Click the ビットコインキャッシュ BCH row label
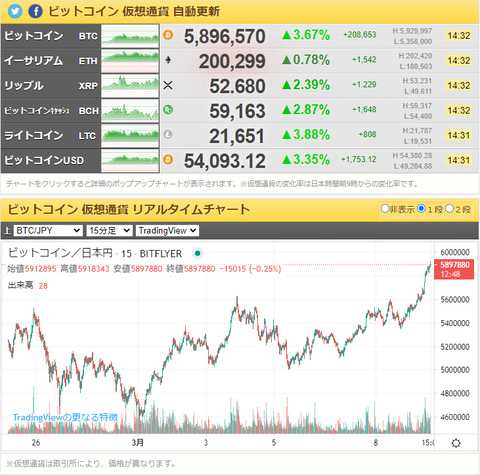Viewport: 480px width, 475px height. coord(51,111)
